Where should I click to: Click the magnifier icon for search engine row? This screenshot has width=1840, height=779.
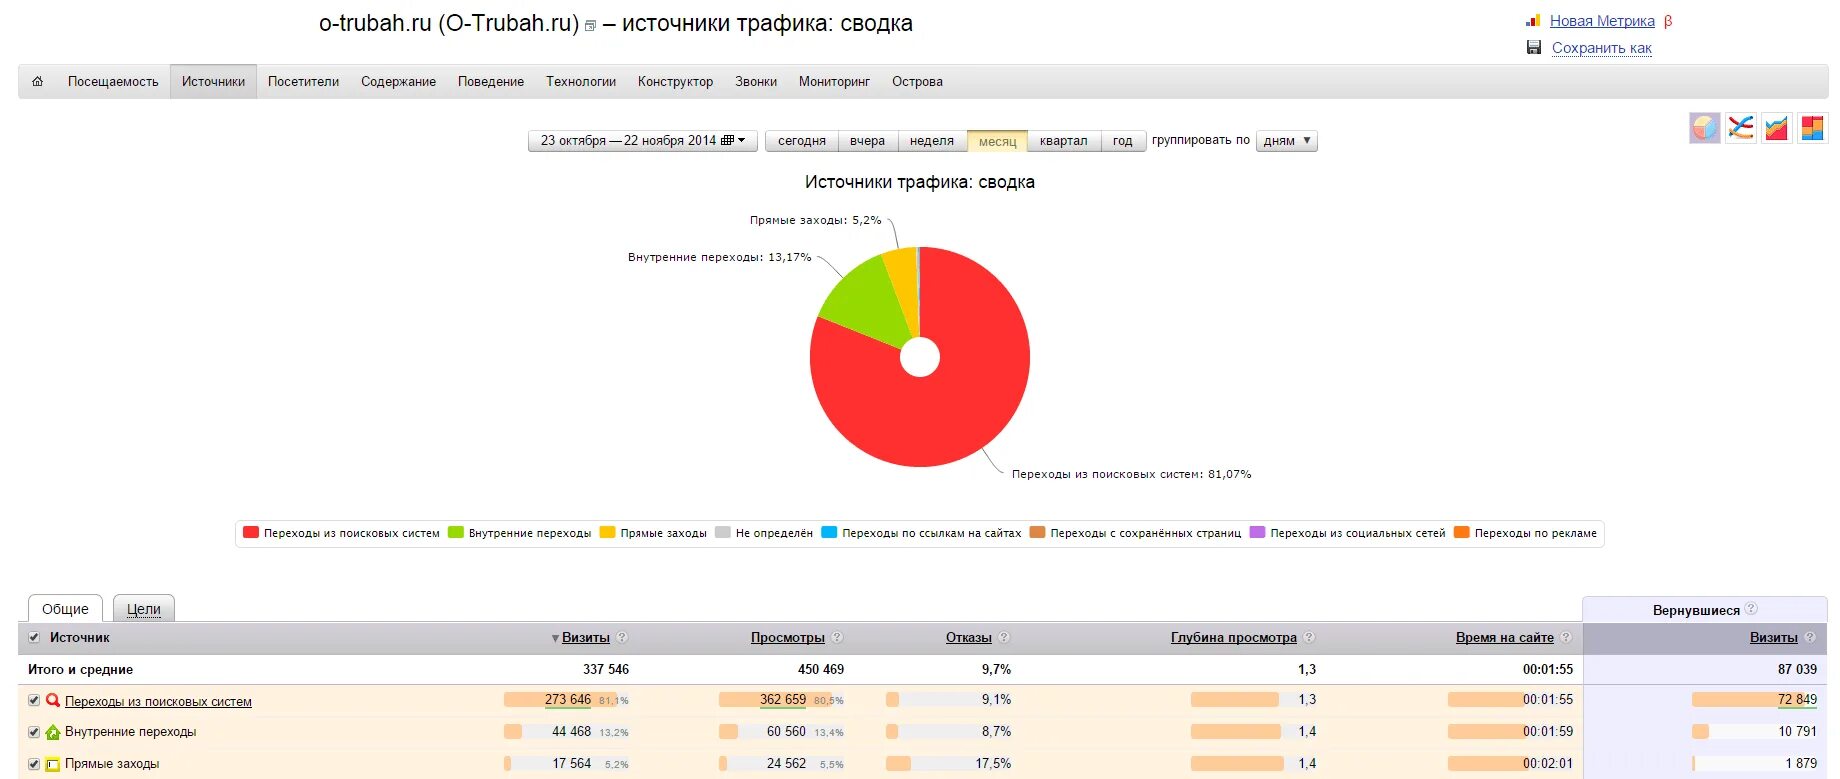[53, 700]
